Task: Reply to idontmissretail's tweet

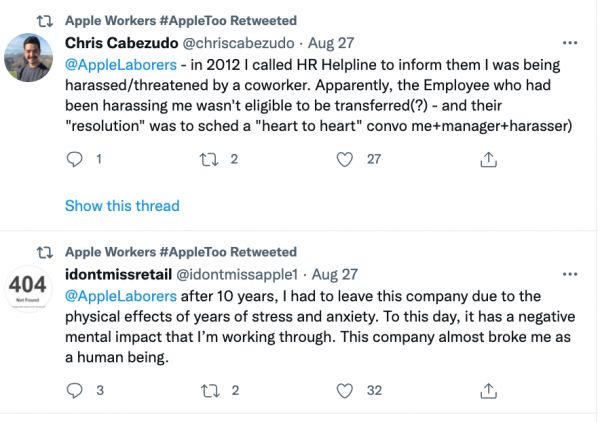Action: pyautogui.click(x=75, y=390)
